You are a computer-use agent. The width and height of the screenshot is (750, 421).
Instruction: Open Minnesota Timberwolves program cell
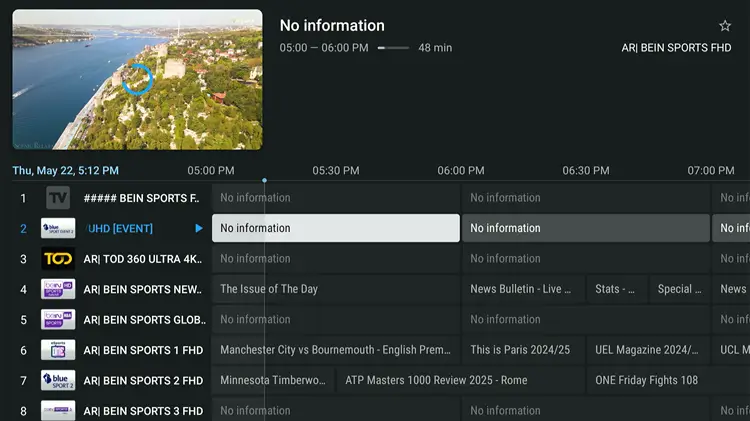pyautogui.click(x=274, y=380)
